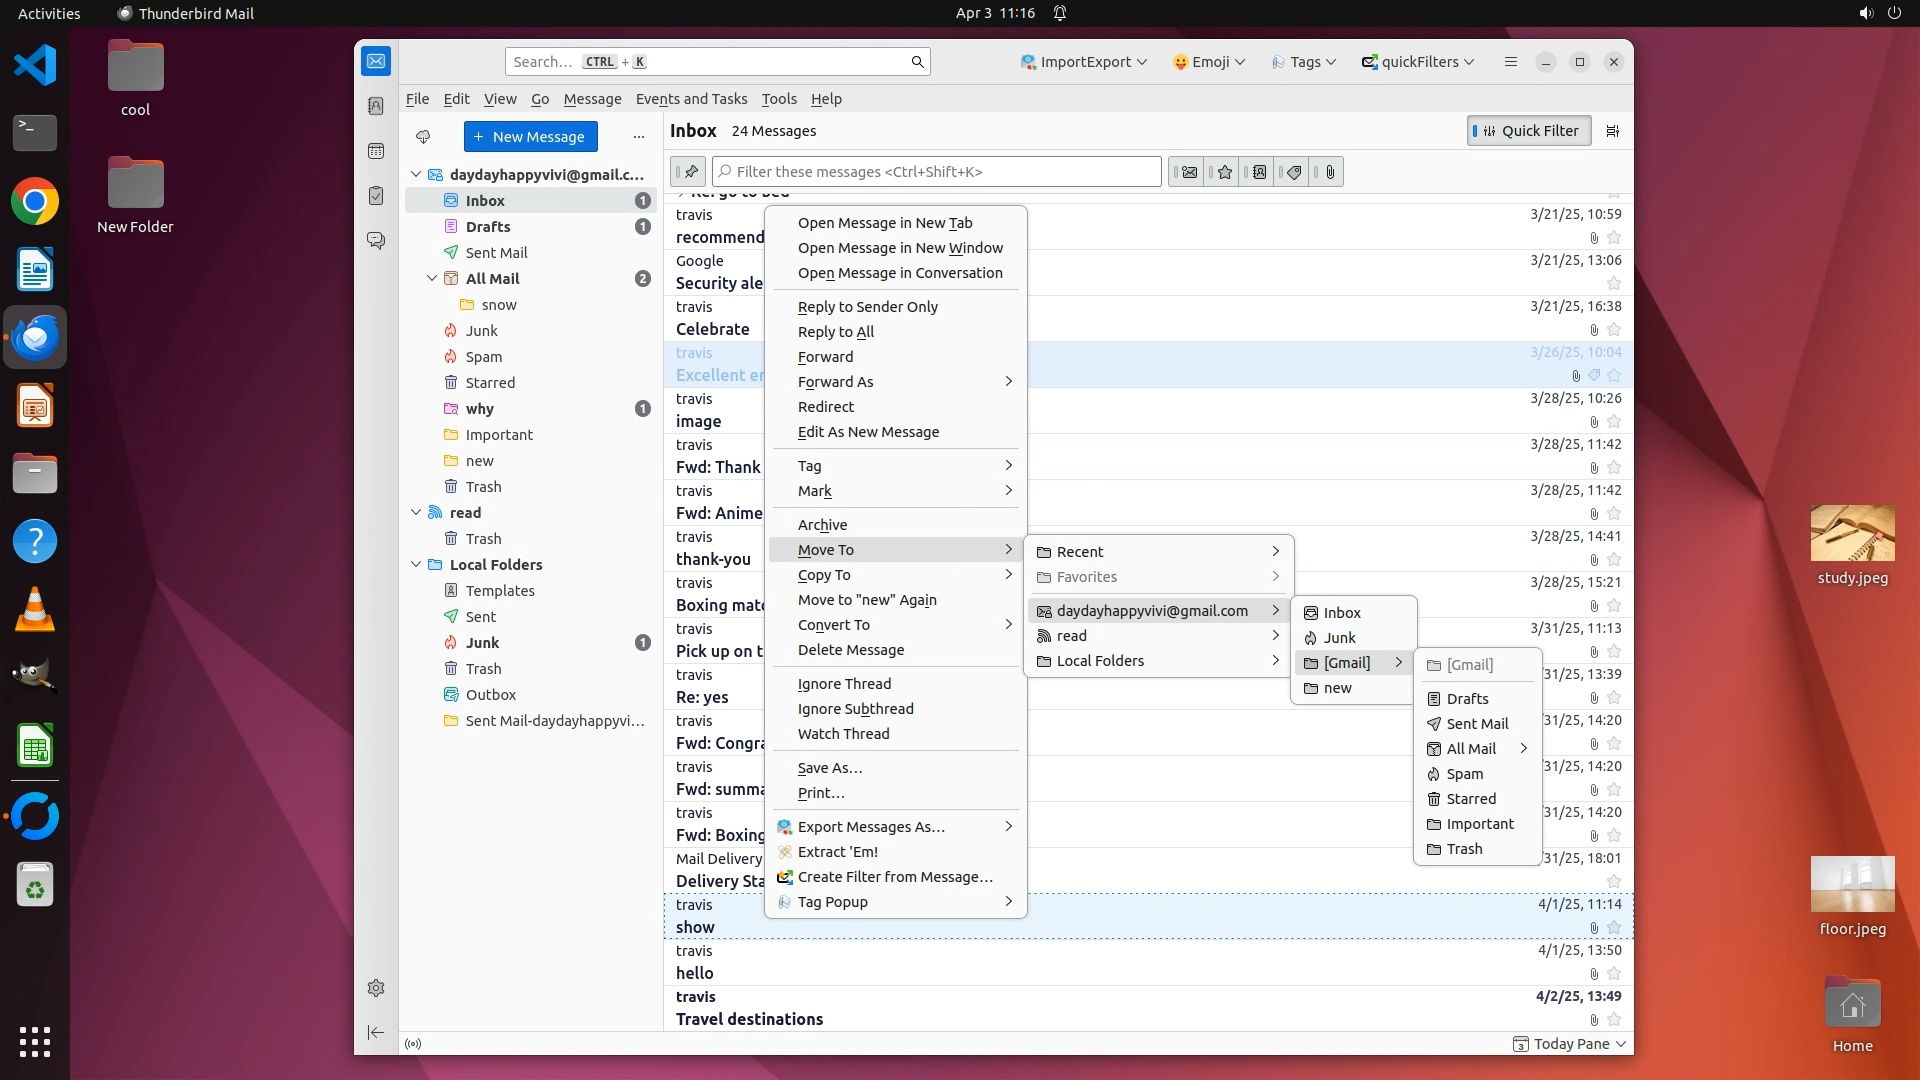This screenshot has width=1920, height=1080.
Task: Collapse the spaces toolbar
Action: (376, 1032)
